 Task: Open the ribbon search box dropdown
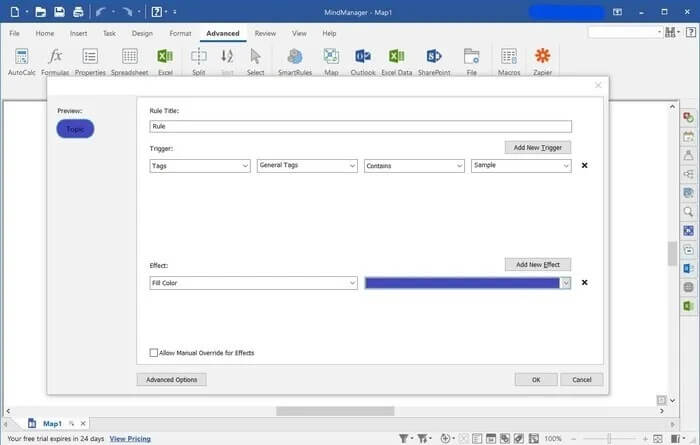659,32
